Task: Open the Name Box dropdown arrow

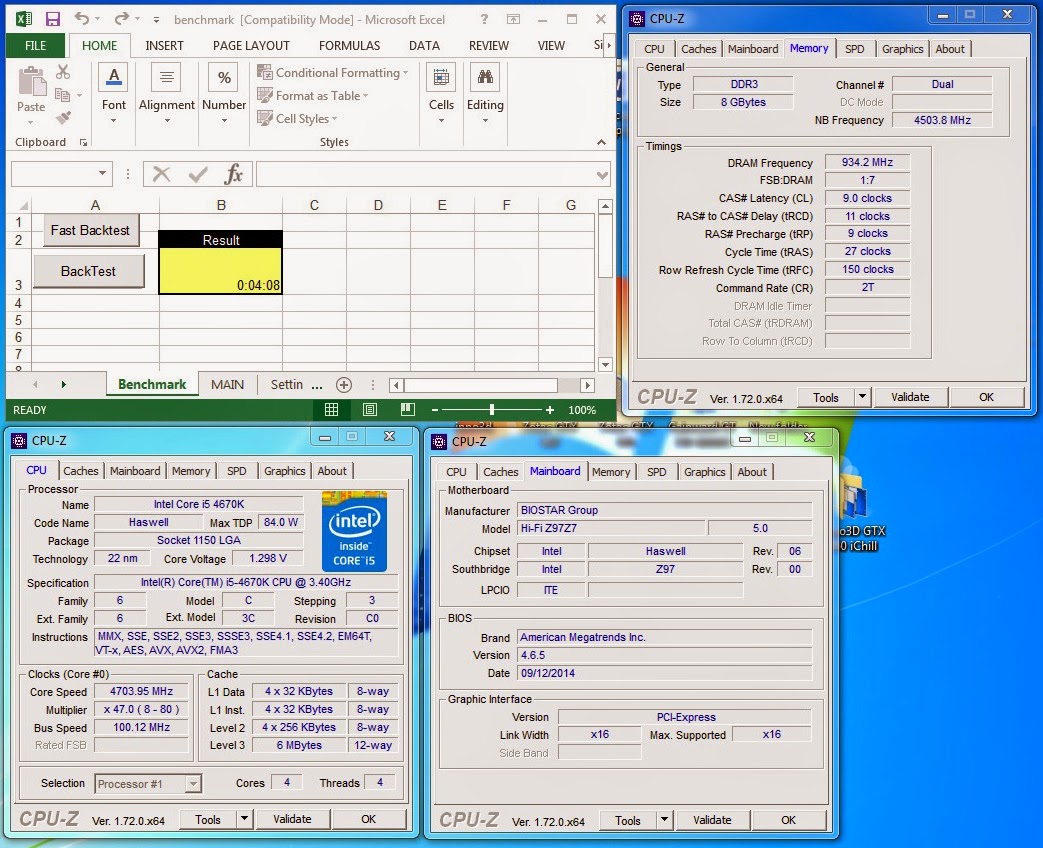Action: 102,174
